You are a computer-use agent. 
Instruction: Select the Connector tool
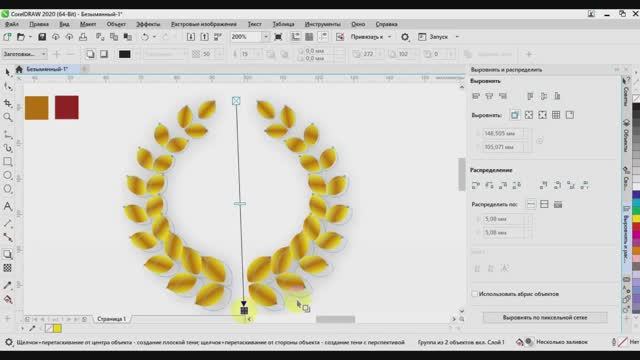(x=7, y=237)
